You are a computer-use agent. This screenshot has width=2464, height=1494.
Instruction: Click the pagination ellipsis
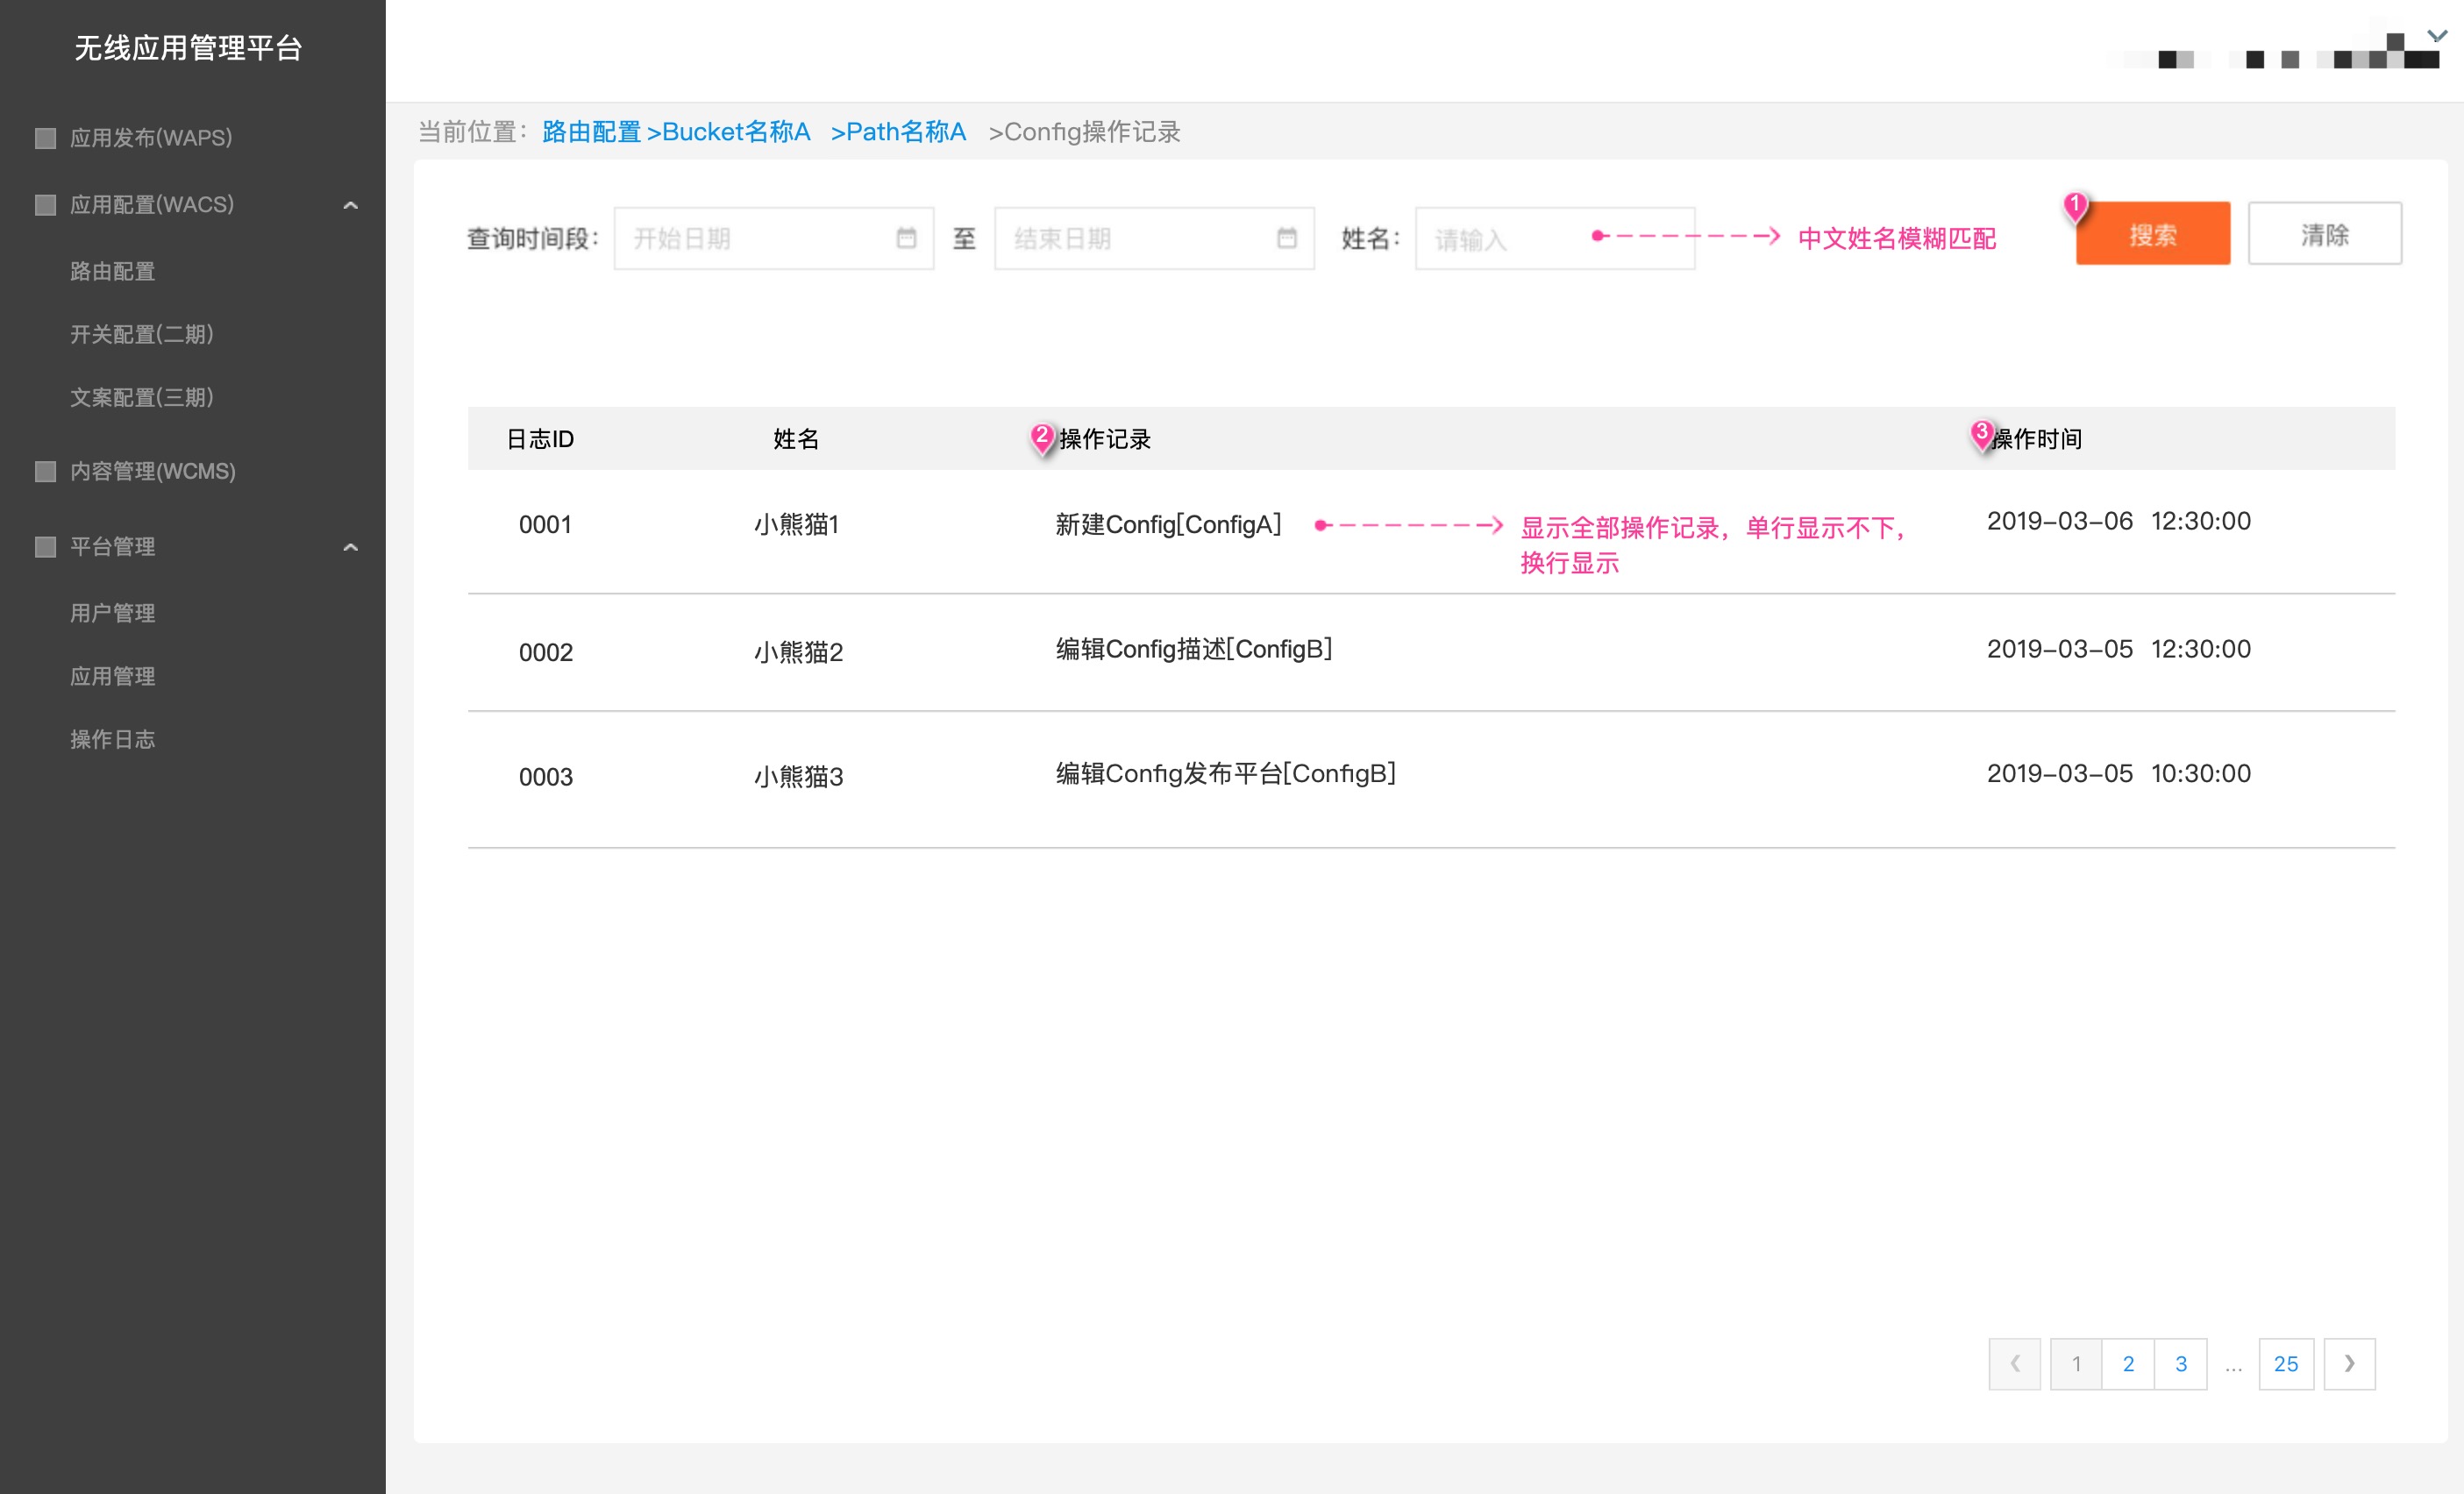tap(2234, 1366)
